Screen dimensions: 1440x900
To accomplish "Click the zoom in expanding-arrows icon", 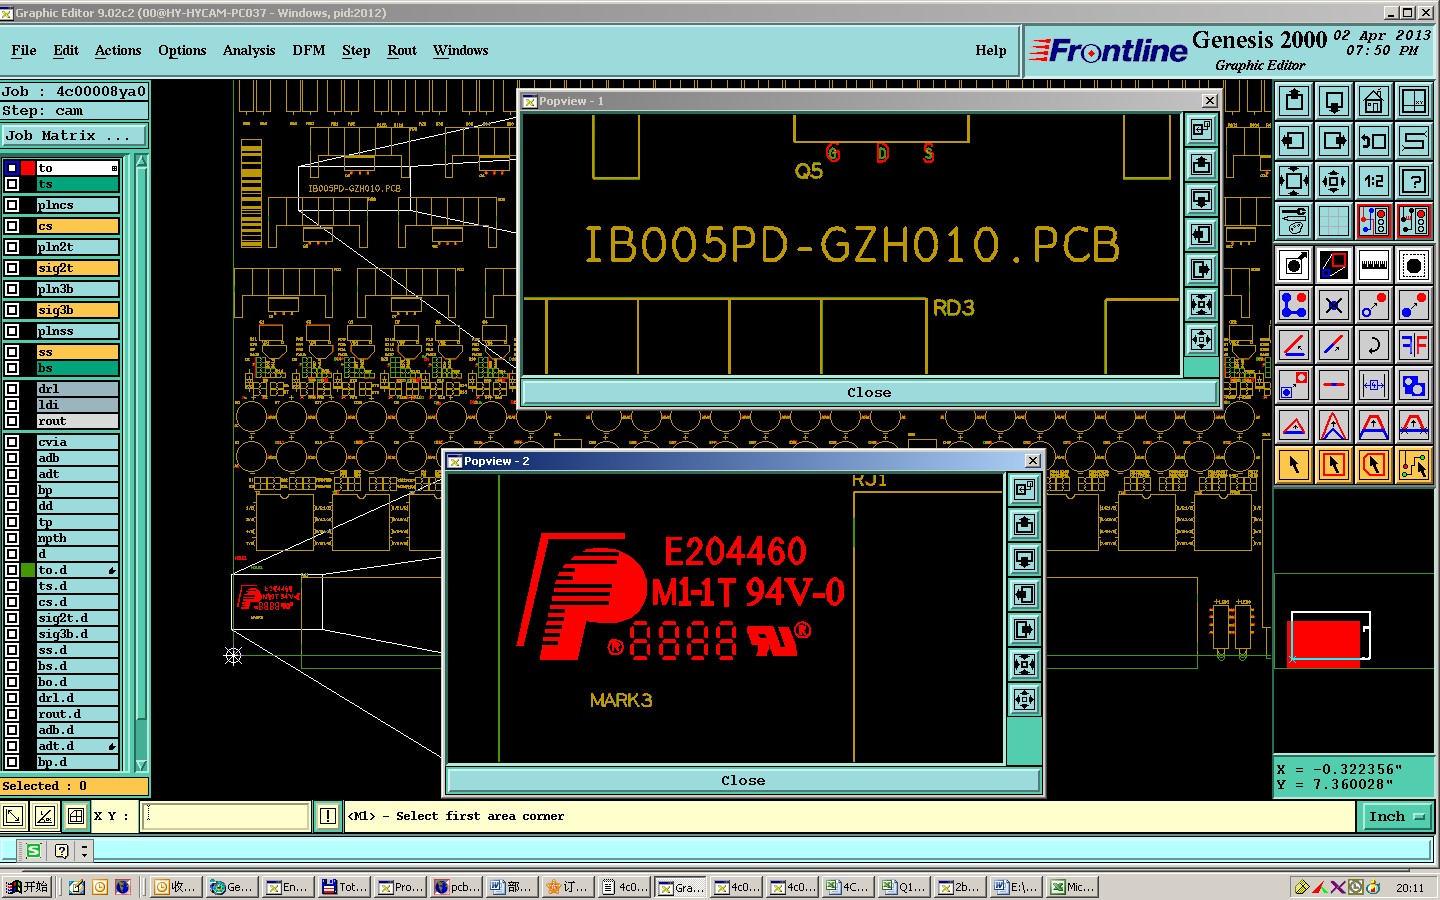I will coord(1294,181).
